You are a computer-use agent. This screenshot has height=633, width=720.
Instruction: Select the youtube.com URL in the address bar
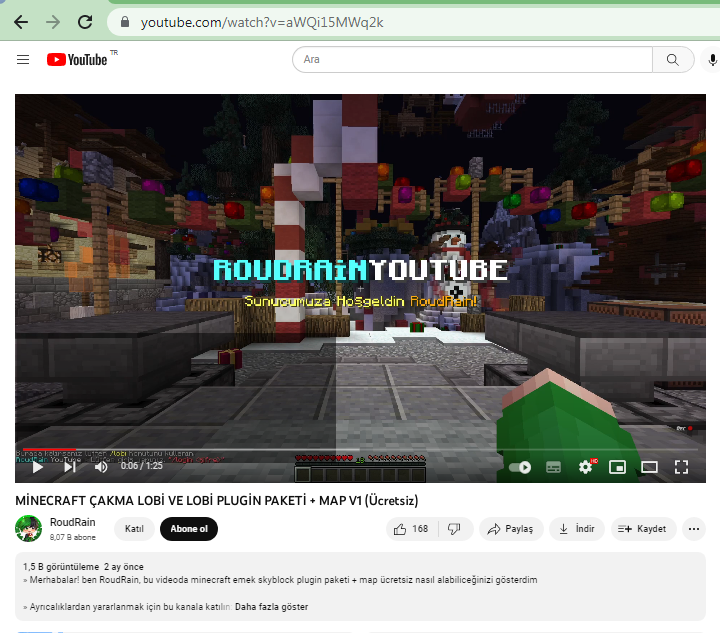click(262, 22)
